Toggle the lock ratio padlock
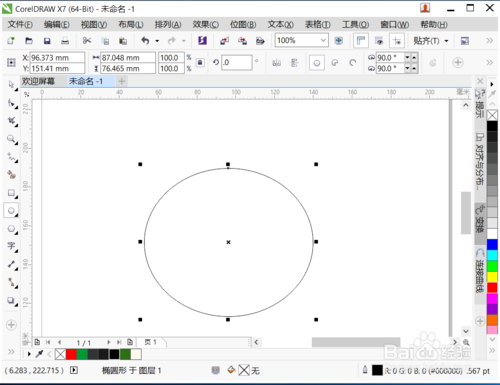The width and height of the screenshot is (500, 385). (x=200, y=62)
